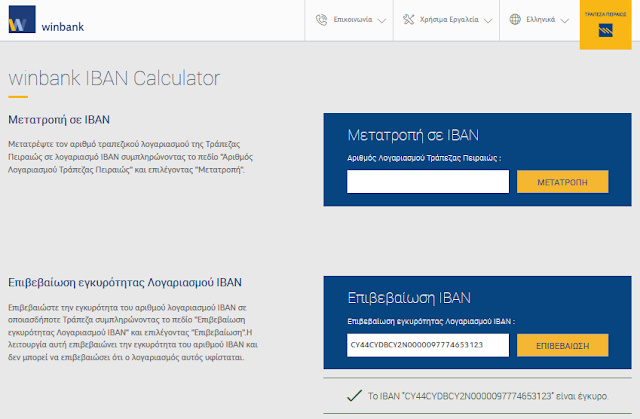Open the Τράπεζα Πειραιώς yellow logo
The height and width of the screenshot is (419, 640).
click(606, 25)
